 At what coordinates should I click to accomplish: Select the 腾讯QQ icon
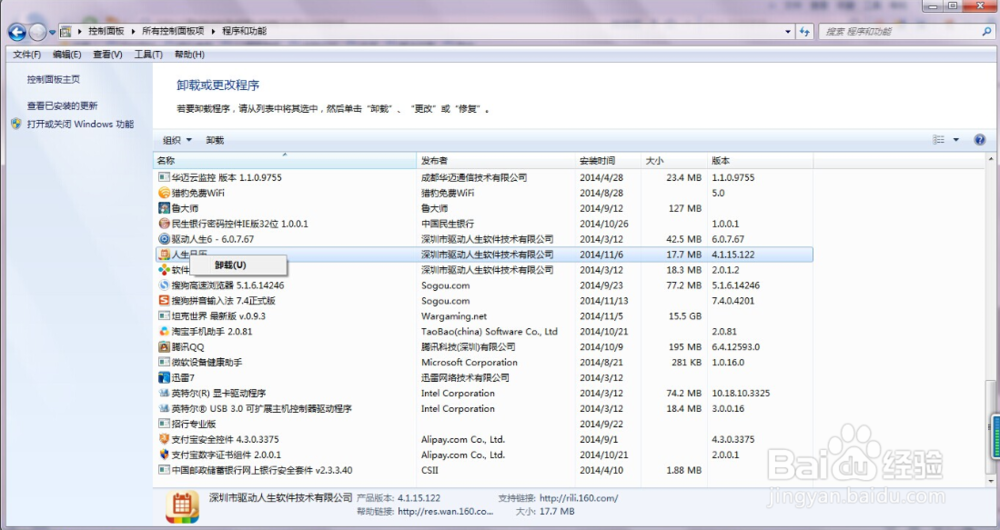tap(164, 347)
